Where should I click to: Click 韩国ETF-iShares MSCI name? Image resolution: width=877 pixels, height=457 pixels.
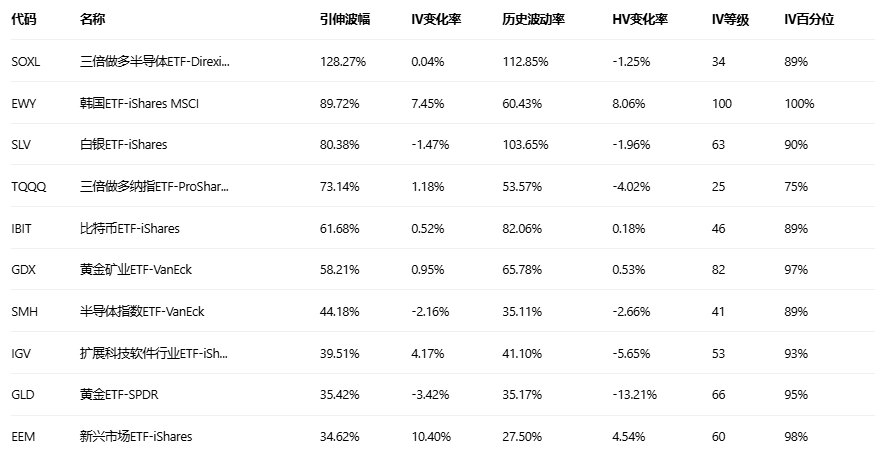[x=138, y=103]
